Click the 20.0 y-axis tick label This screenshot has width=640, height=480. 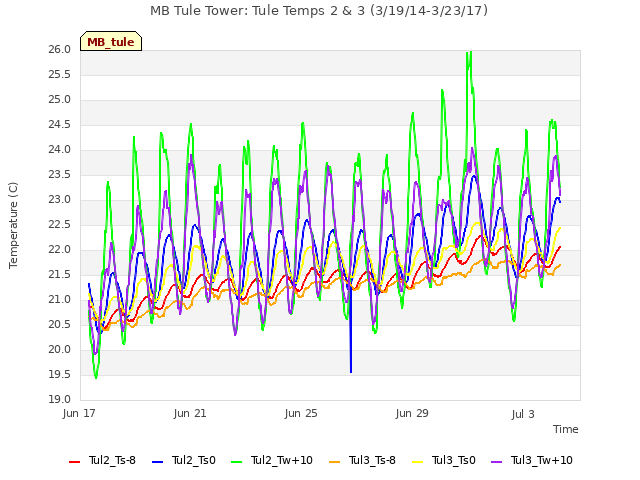(60, 350)
